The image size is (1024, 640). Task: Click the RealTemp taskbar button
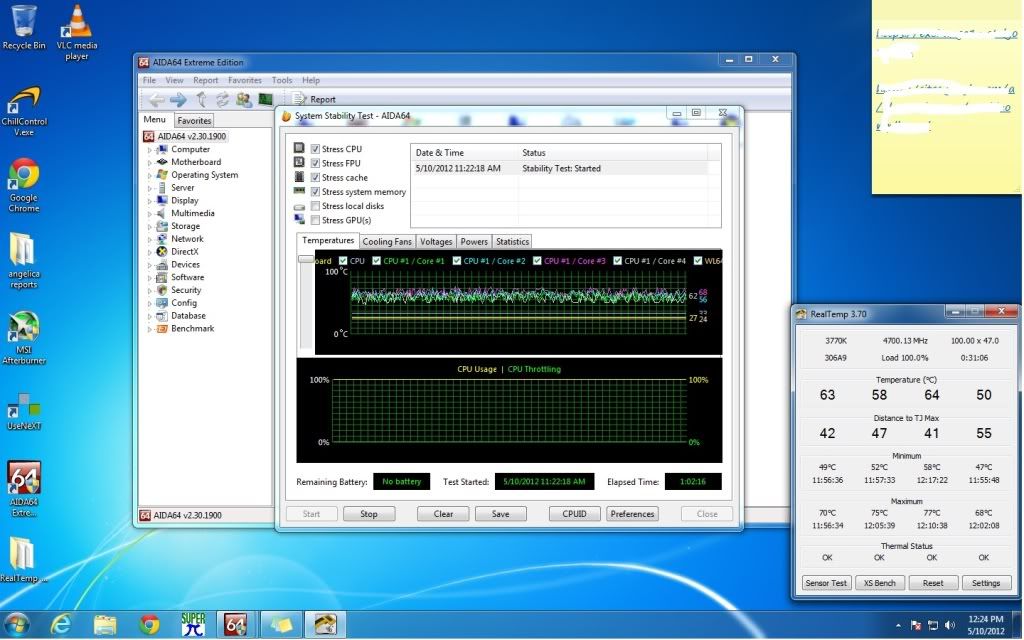pos(325,625)
